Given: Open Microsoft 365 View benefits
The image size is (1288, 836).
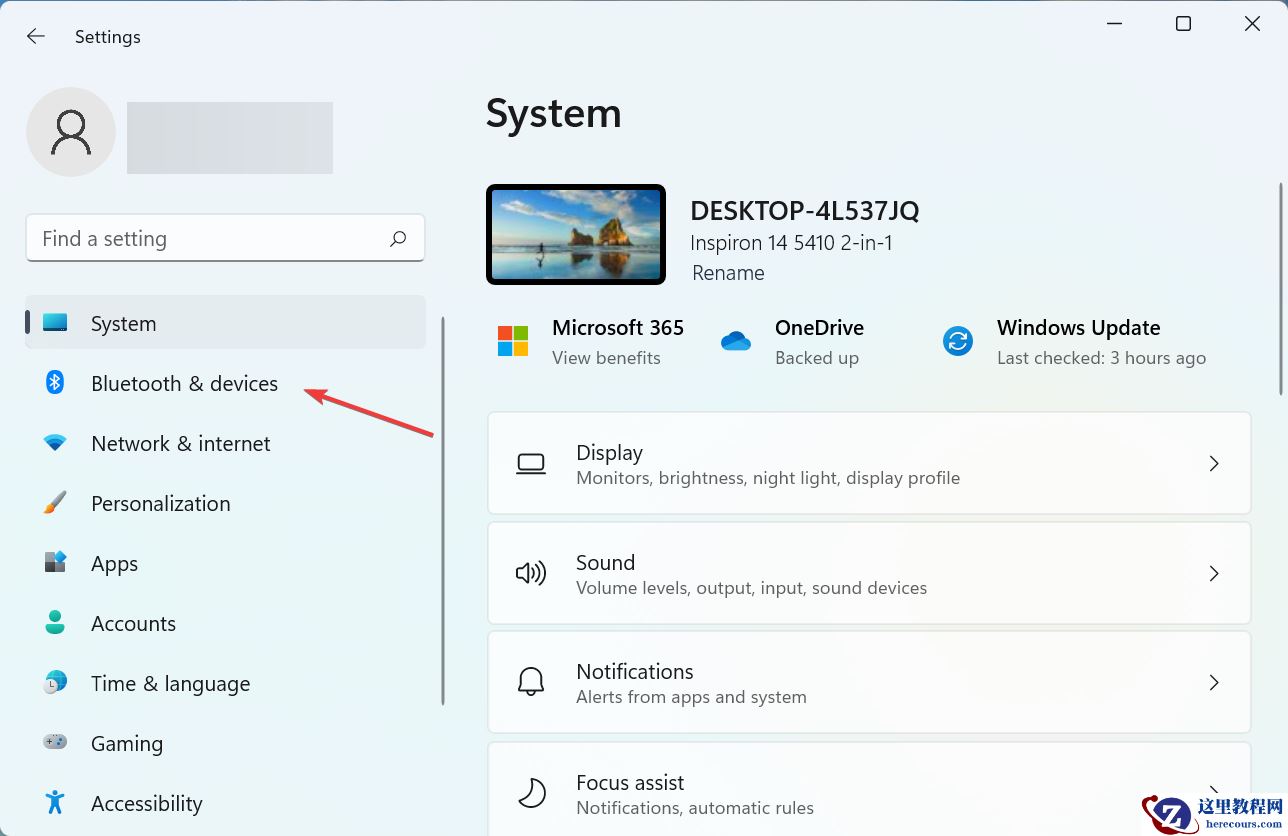Looking at the screenshot, I should point(606,357).
